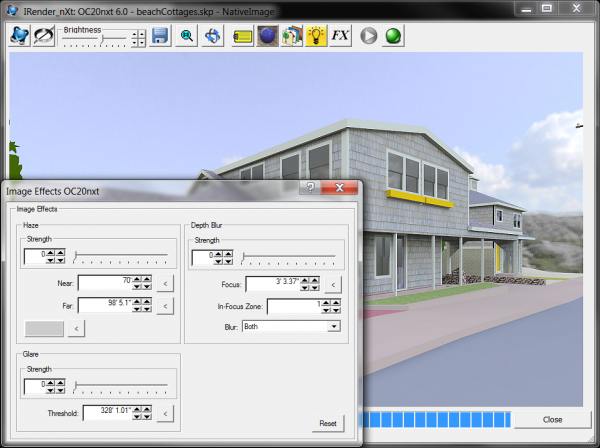The width and height of the screenshot is (600, 448).
Task: Click the pick button next to Near field
Action: click(166, 284)
